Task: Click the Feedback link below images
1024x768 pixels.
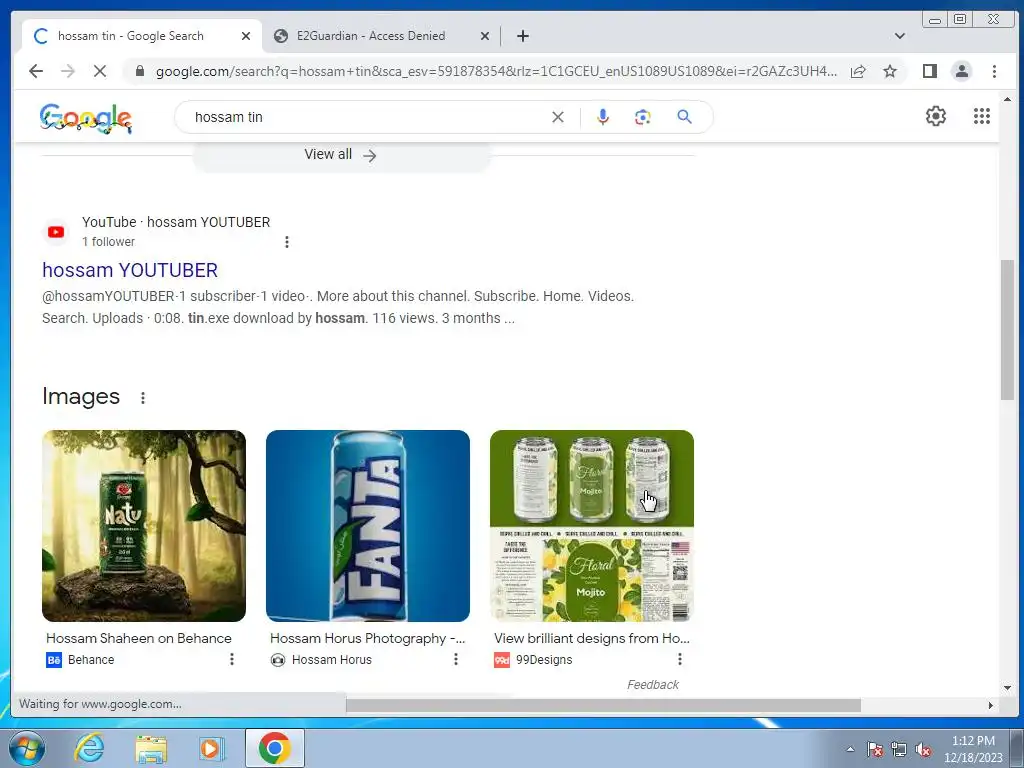Action: (x=652, y=684)
